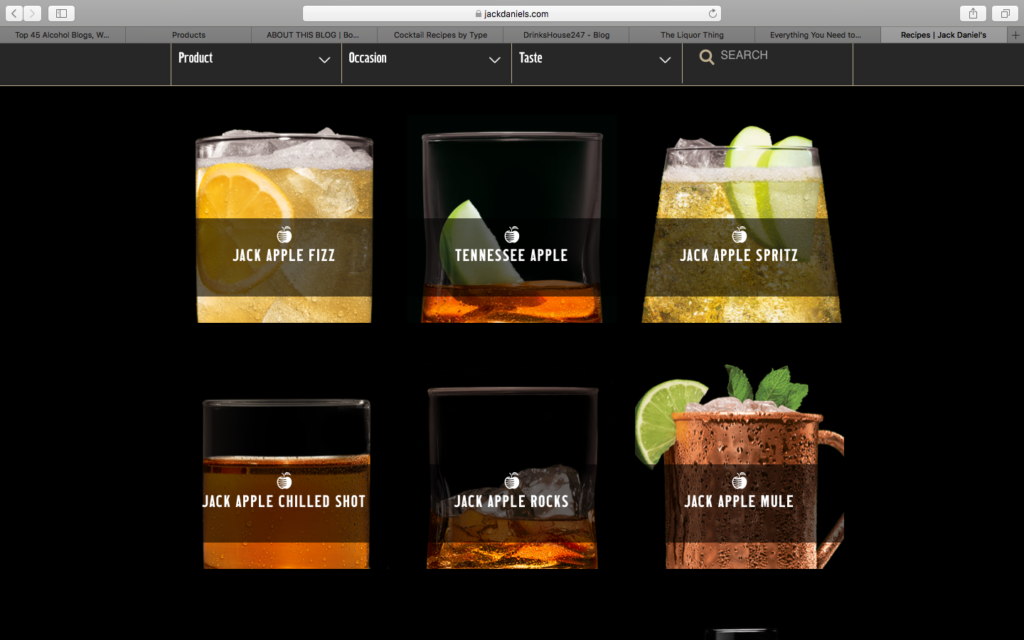1024x640 pixels.
Task: Click the Safari back arrow button
Action: coord(14,13)
